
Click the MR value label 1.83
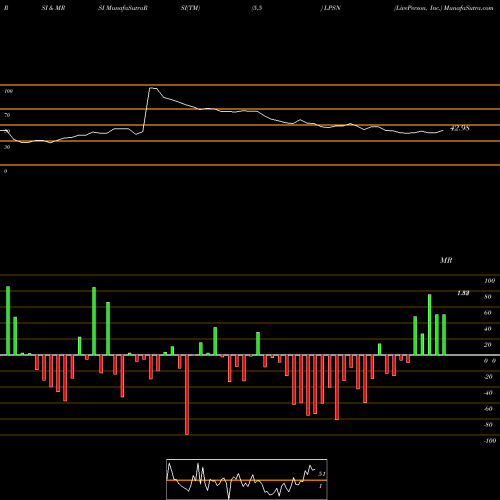pos(463,293)
